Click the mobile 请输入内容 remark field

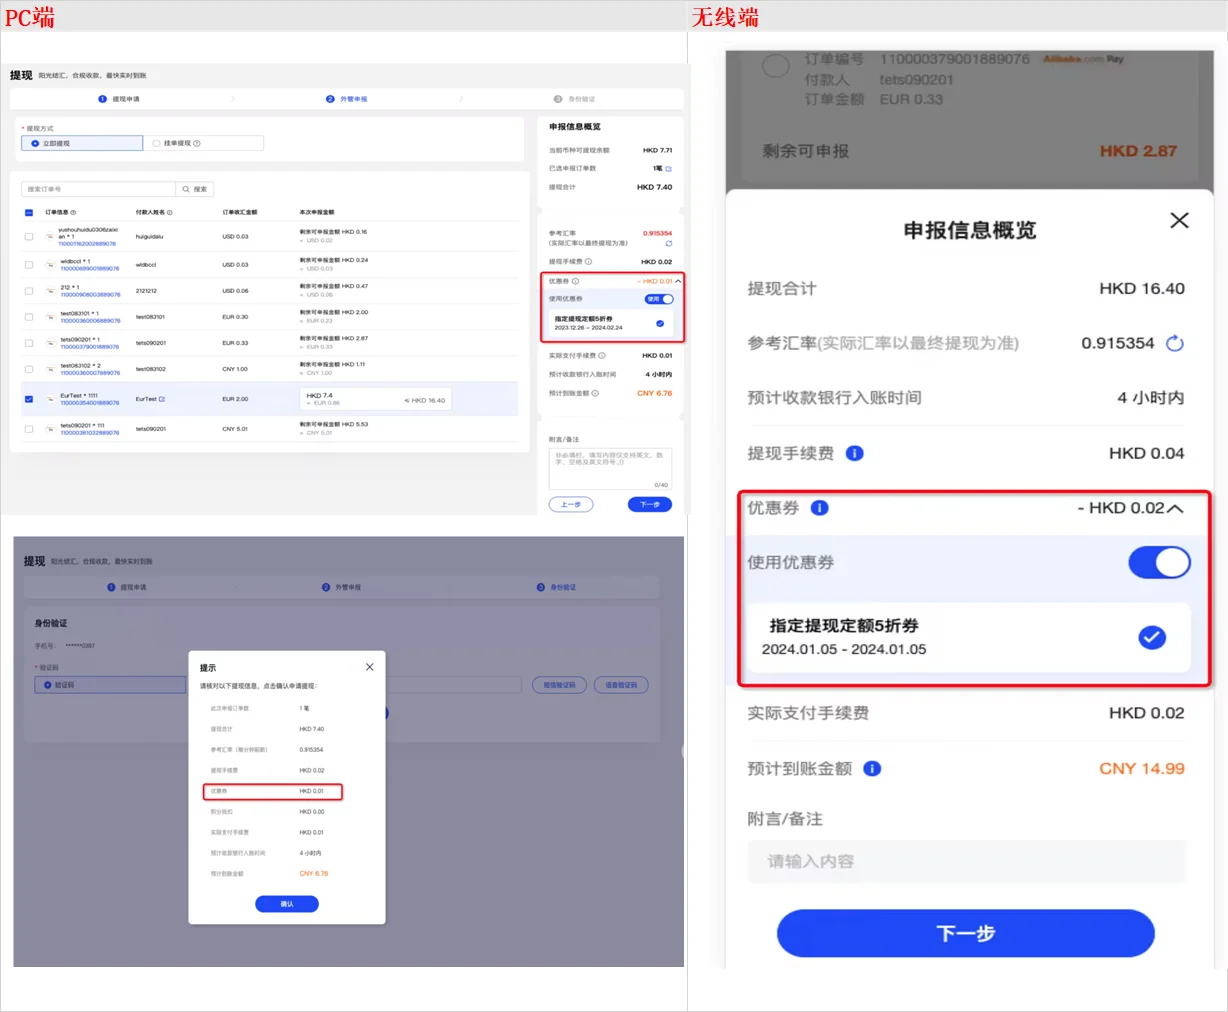[x=966, y=861]
